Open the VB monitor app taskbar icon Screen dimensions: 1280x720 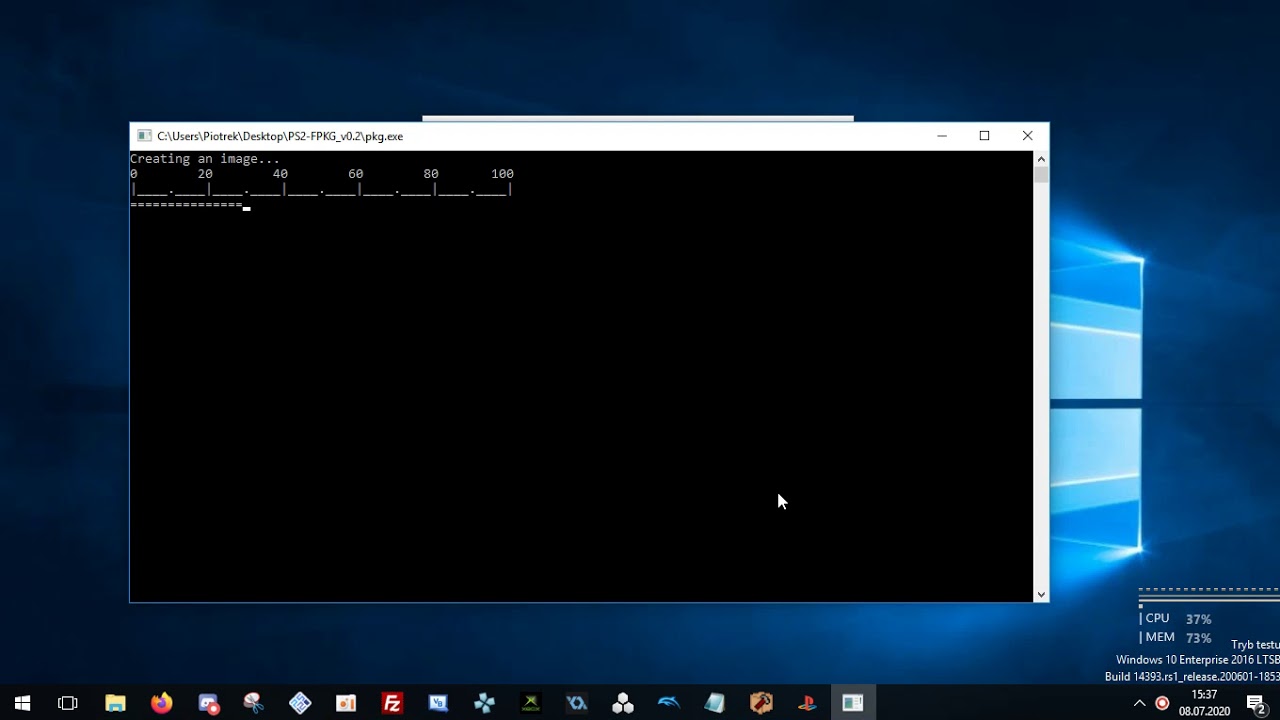point(438,703)
